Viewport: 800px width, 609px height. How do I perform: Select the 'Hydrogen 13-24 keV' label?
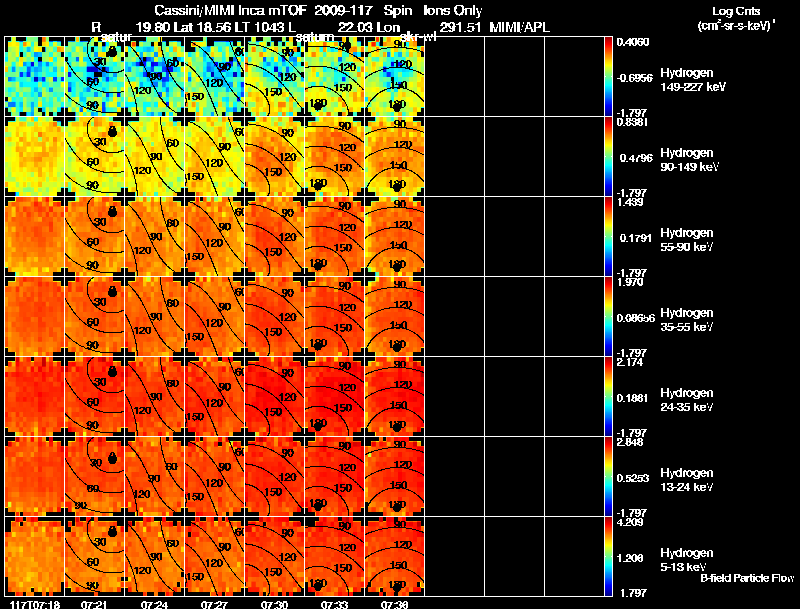687,480
